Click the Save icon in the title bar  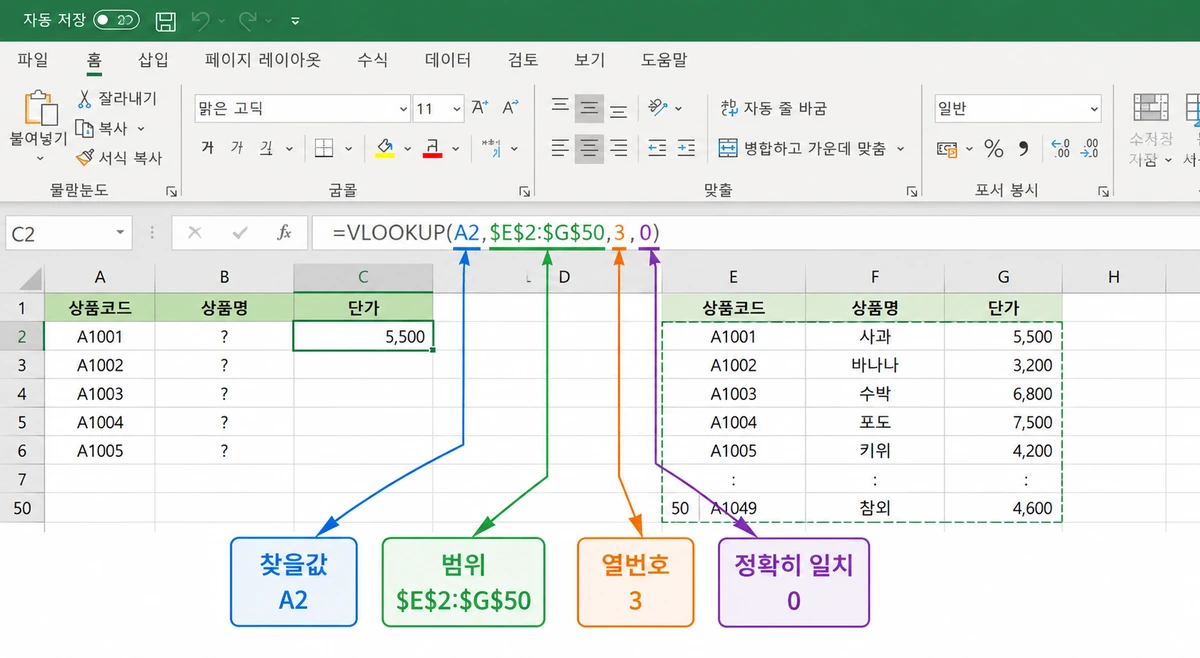click(166, 20)
